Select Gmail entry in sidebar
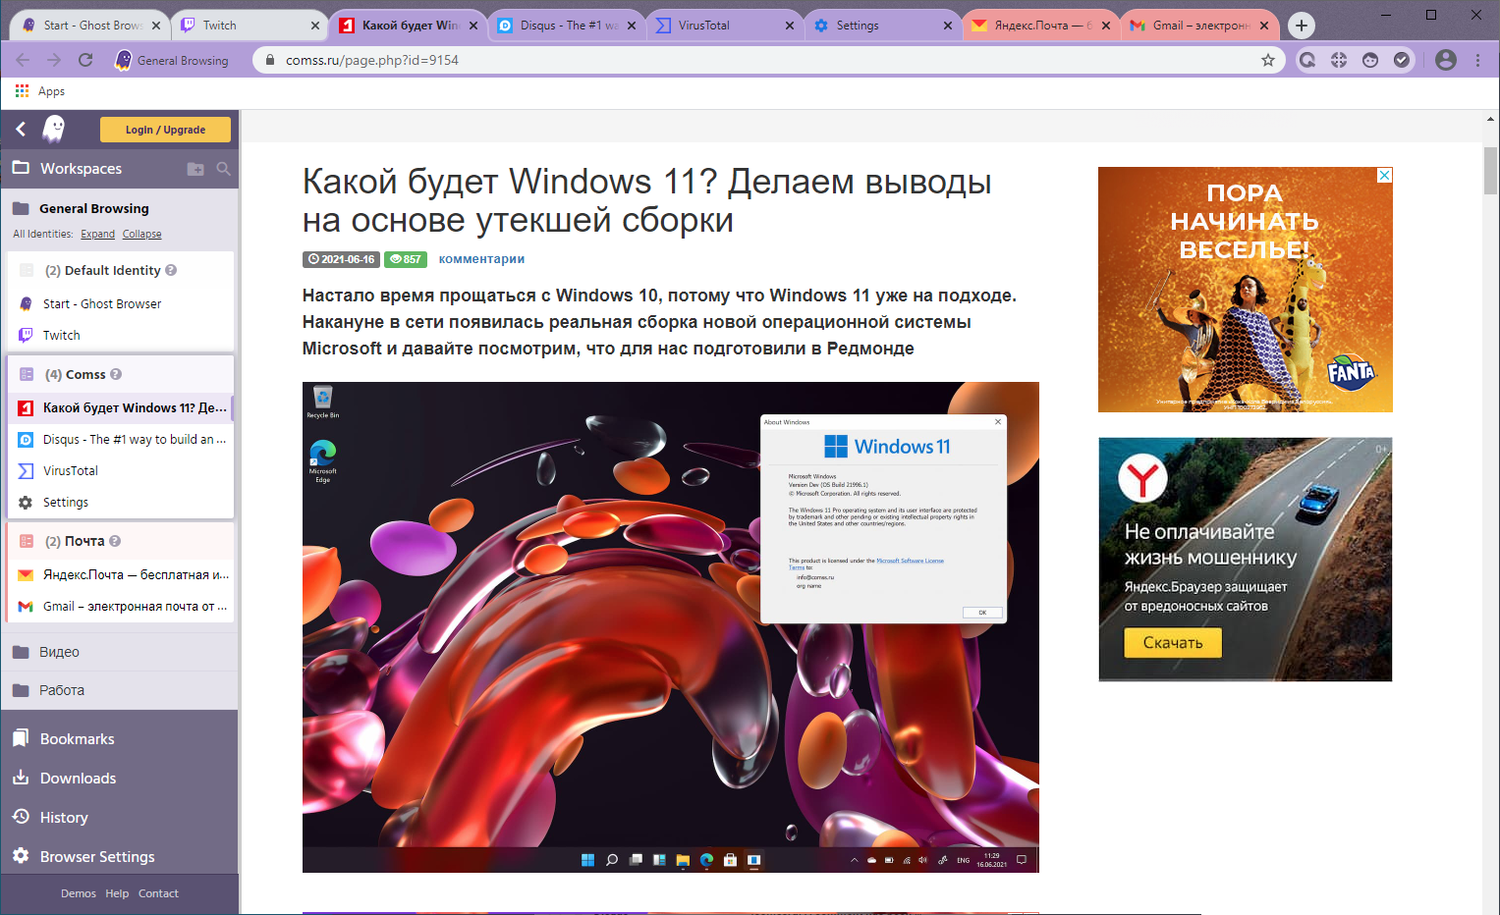The width and height of the screenshot is (1500, 915). point(121,606)
